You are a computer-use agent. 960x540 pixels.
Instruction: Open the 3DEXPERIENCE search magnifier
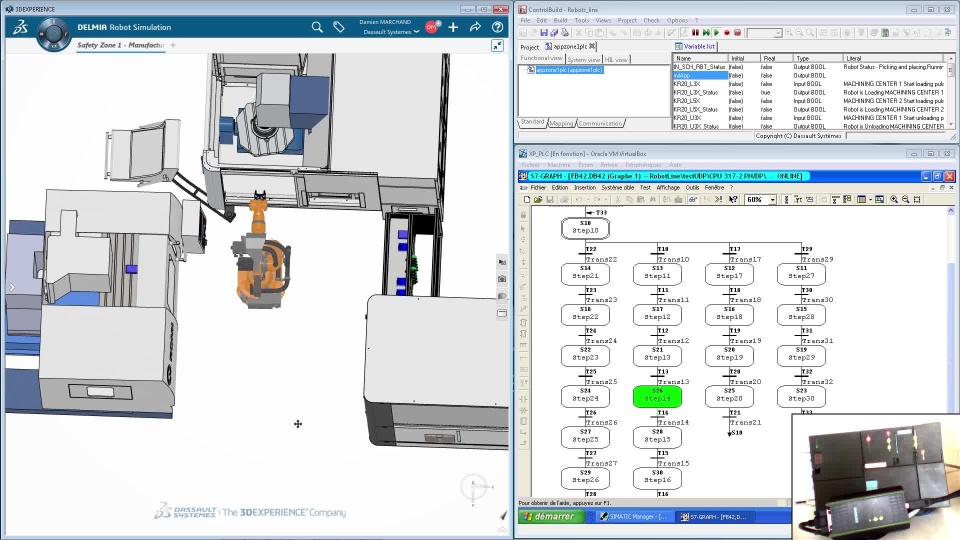(x=317, y=27)
